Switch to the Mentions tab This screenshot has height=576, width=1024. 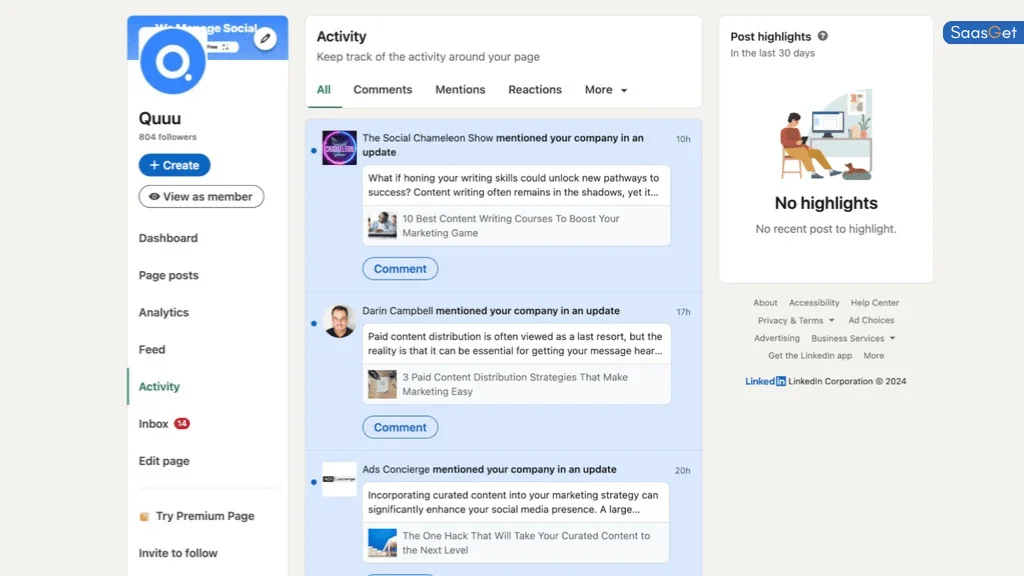click(460, 89)
